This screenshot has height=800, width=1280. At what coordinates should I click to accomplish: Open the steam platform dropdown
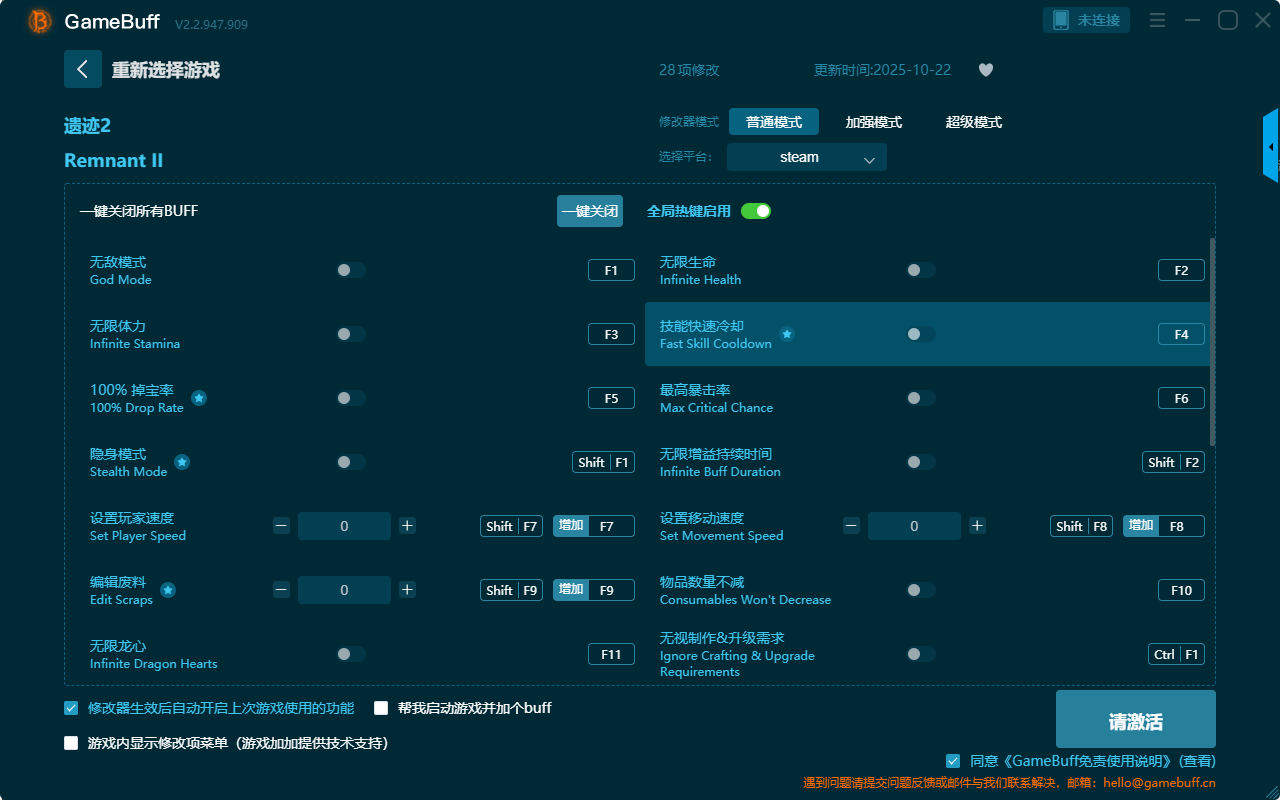point(806,157)
